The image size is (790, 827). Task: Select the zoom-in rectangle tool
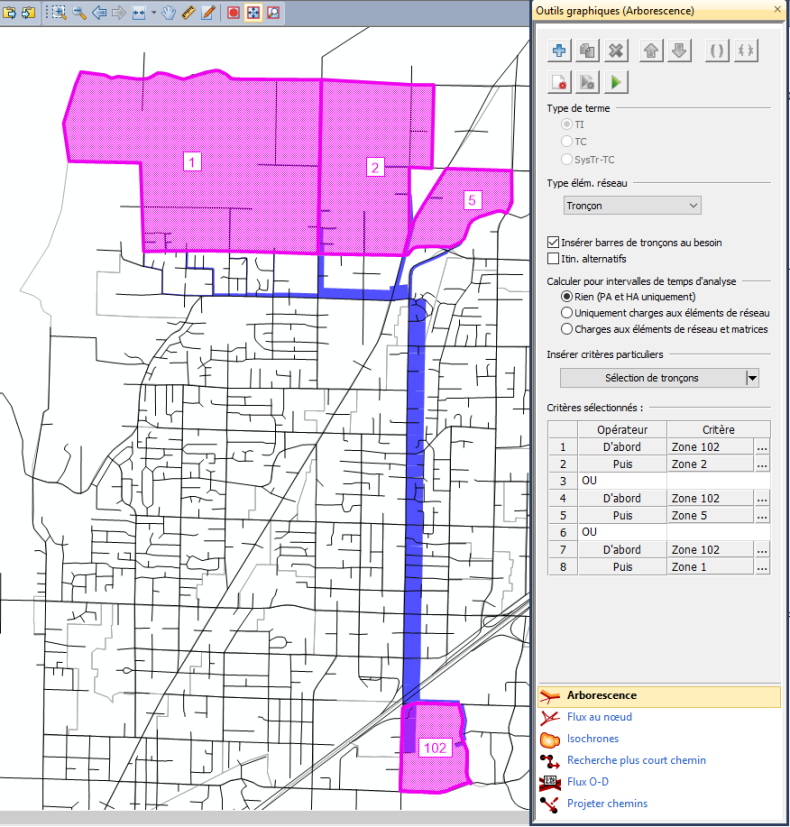[58, 13]
